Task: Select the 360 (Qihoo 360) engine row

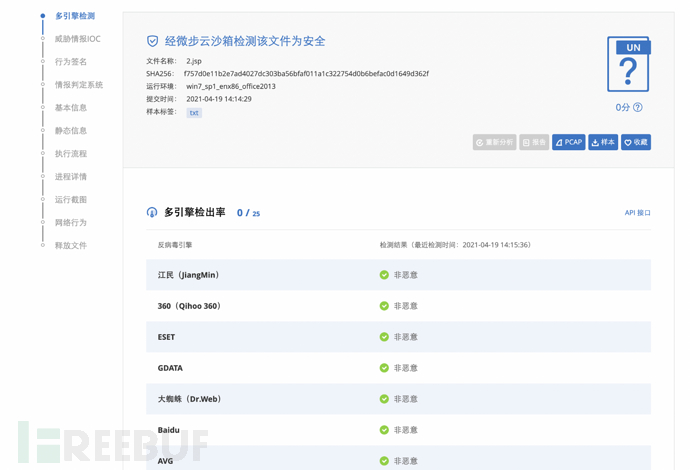Action: click(398, 306)
